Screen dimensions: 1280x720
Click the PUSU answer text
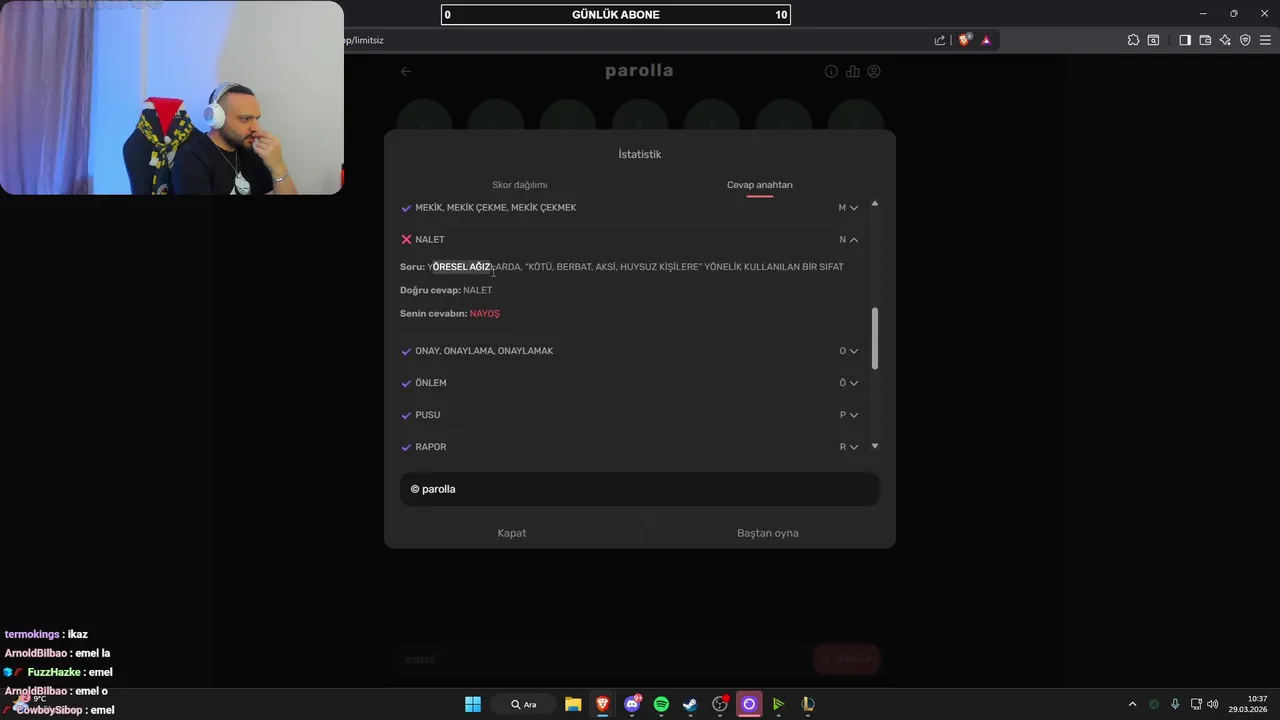(428, 415)
